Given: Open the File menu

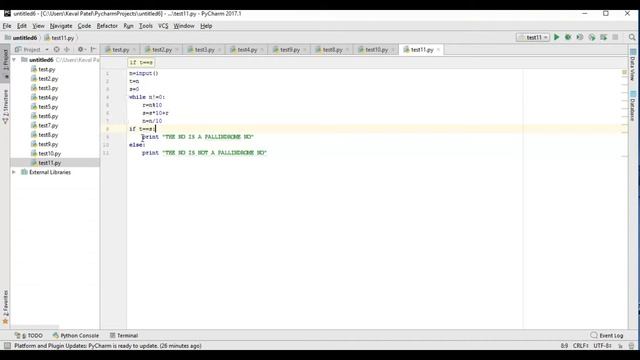Looking at the screenshot, I should pyautogui.click(x=7, y=26).
